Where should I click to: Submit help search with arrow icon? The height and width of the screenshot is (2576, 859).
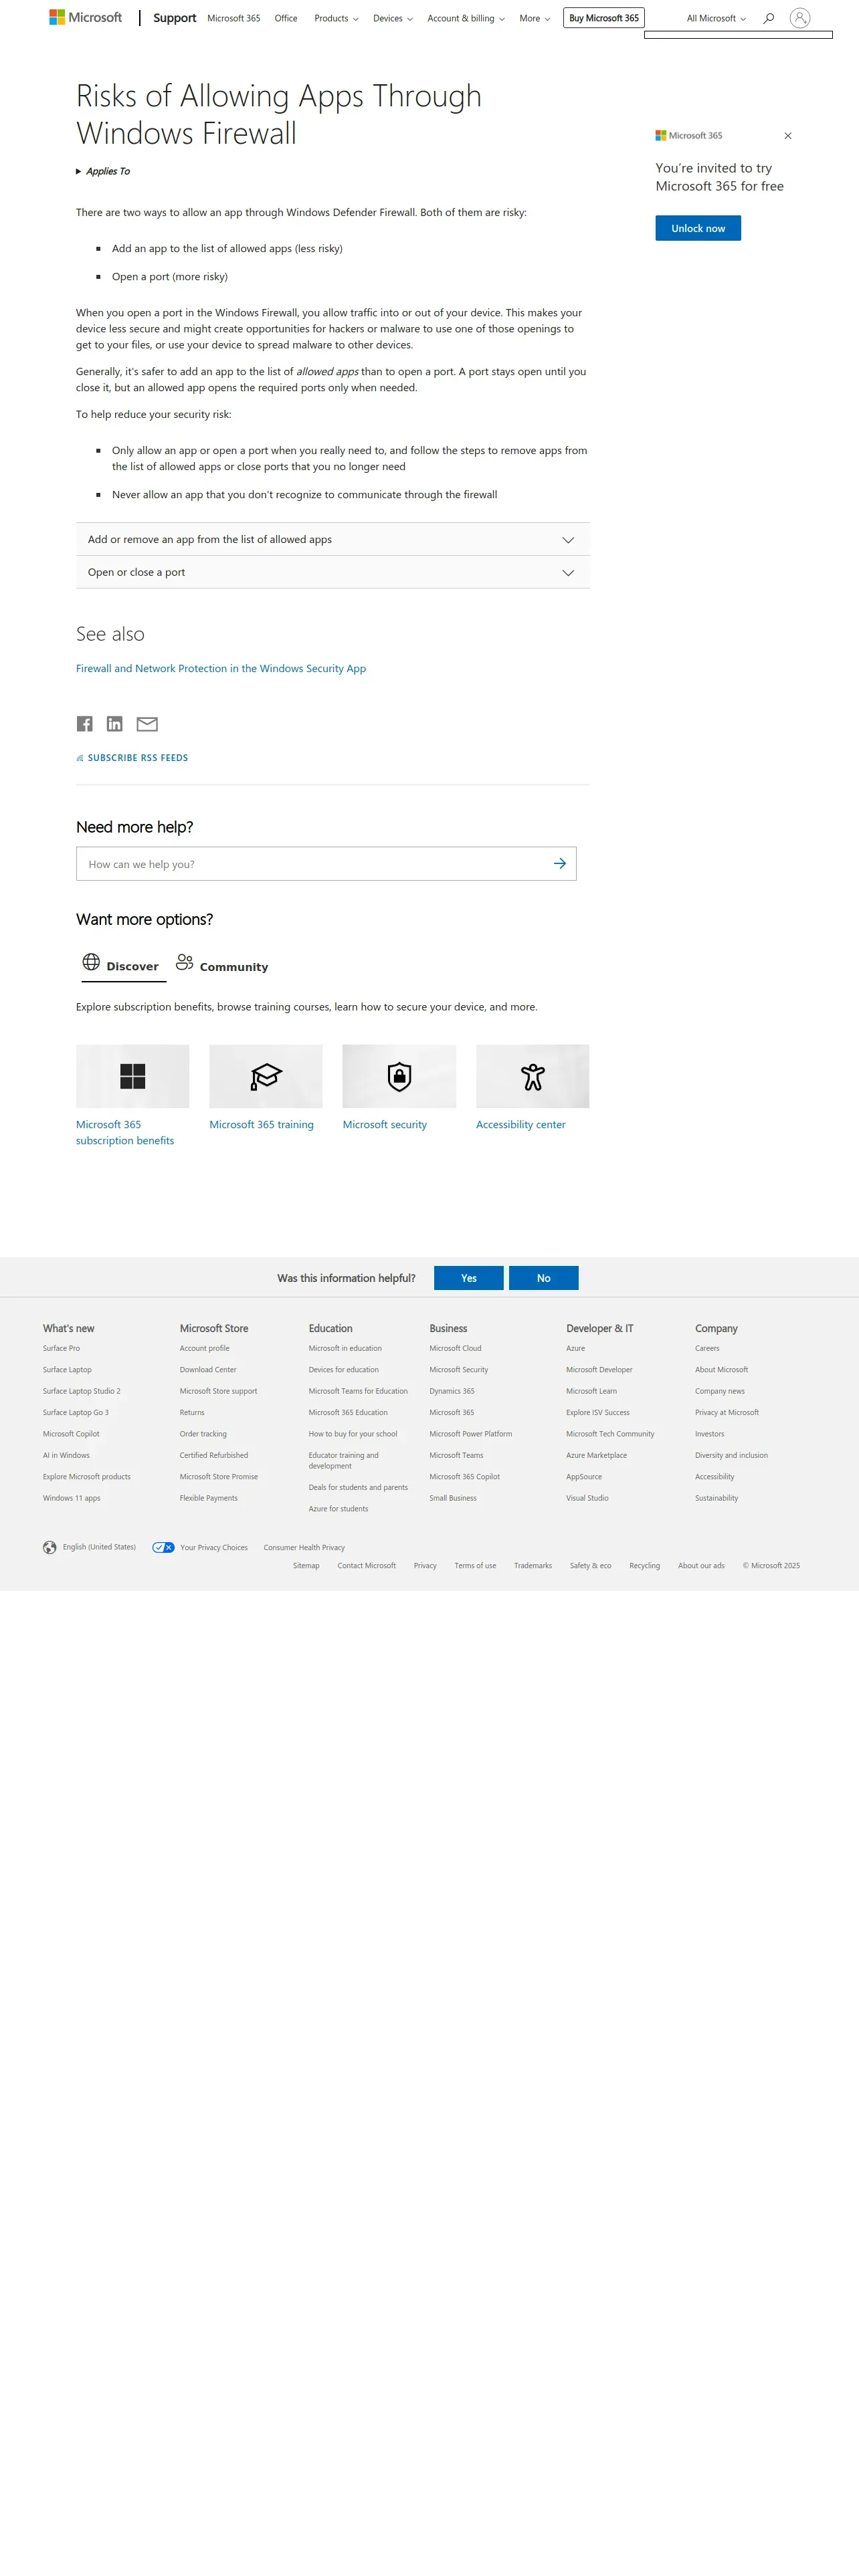point(560,863)
